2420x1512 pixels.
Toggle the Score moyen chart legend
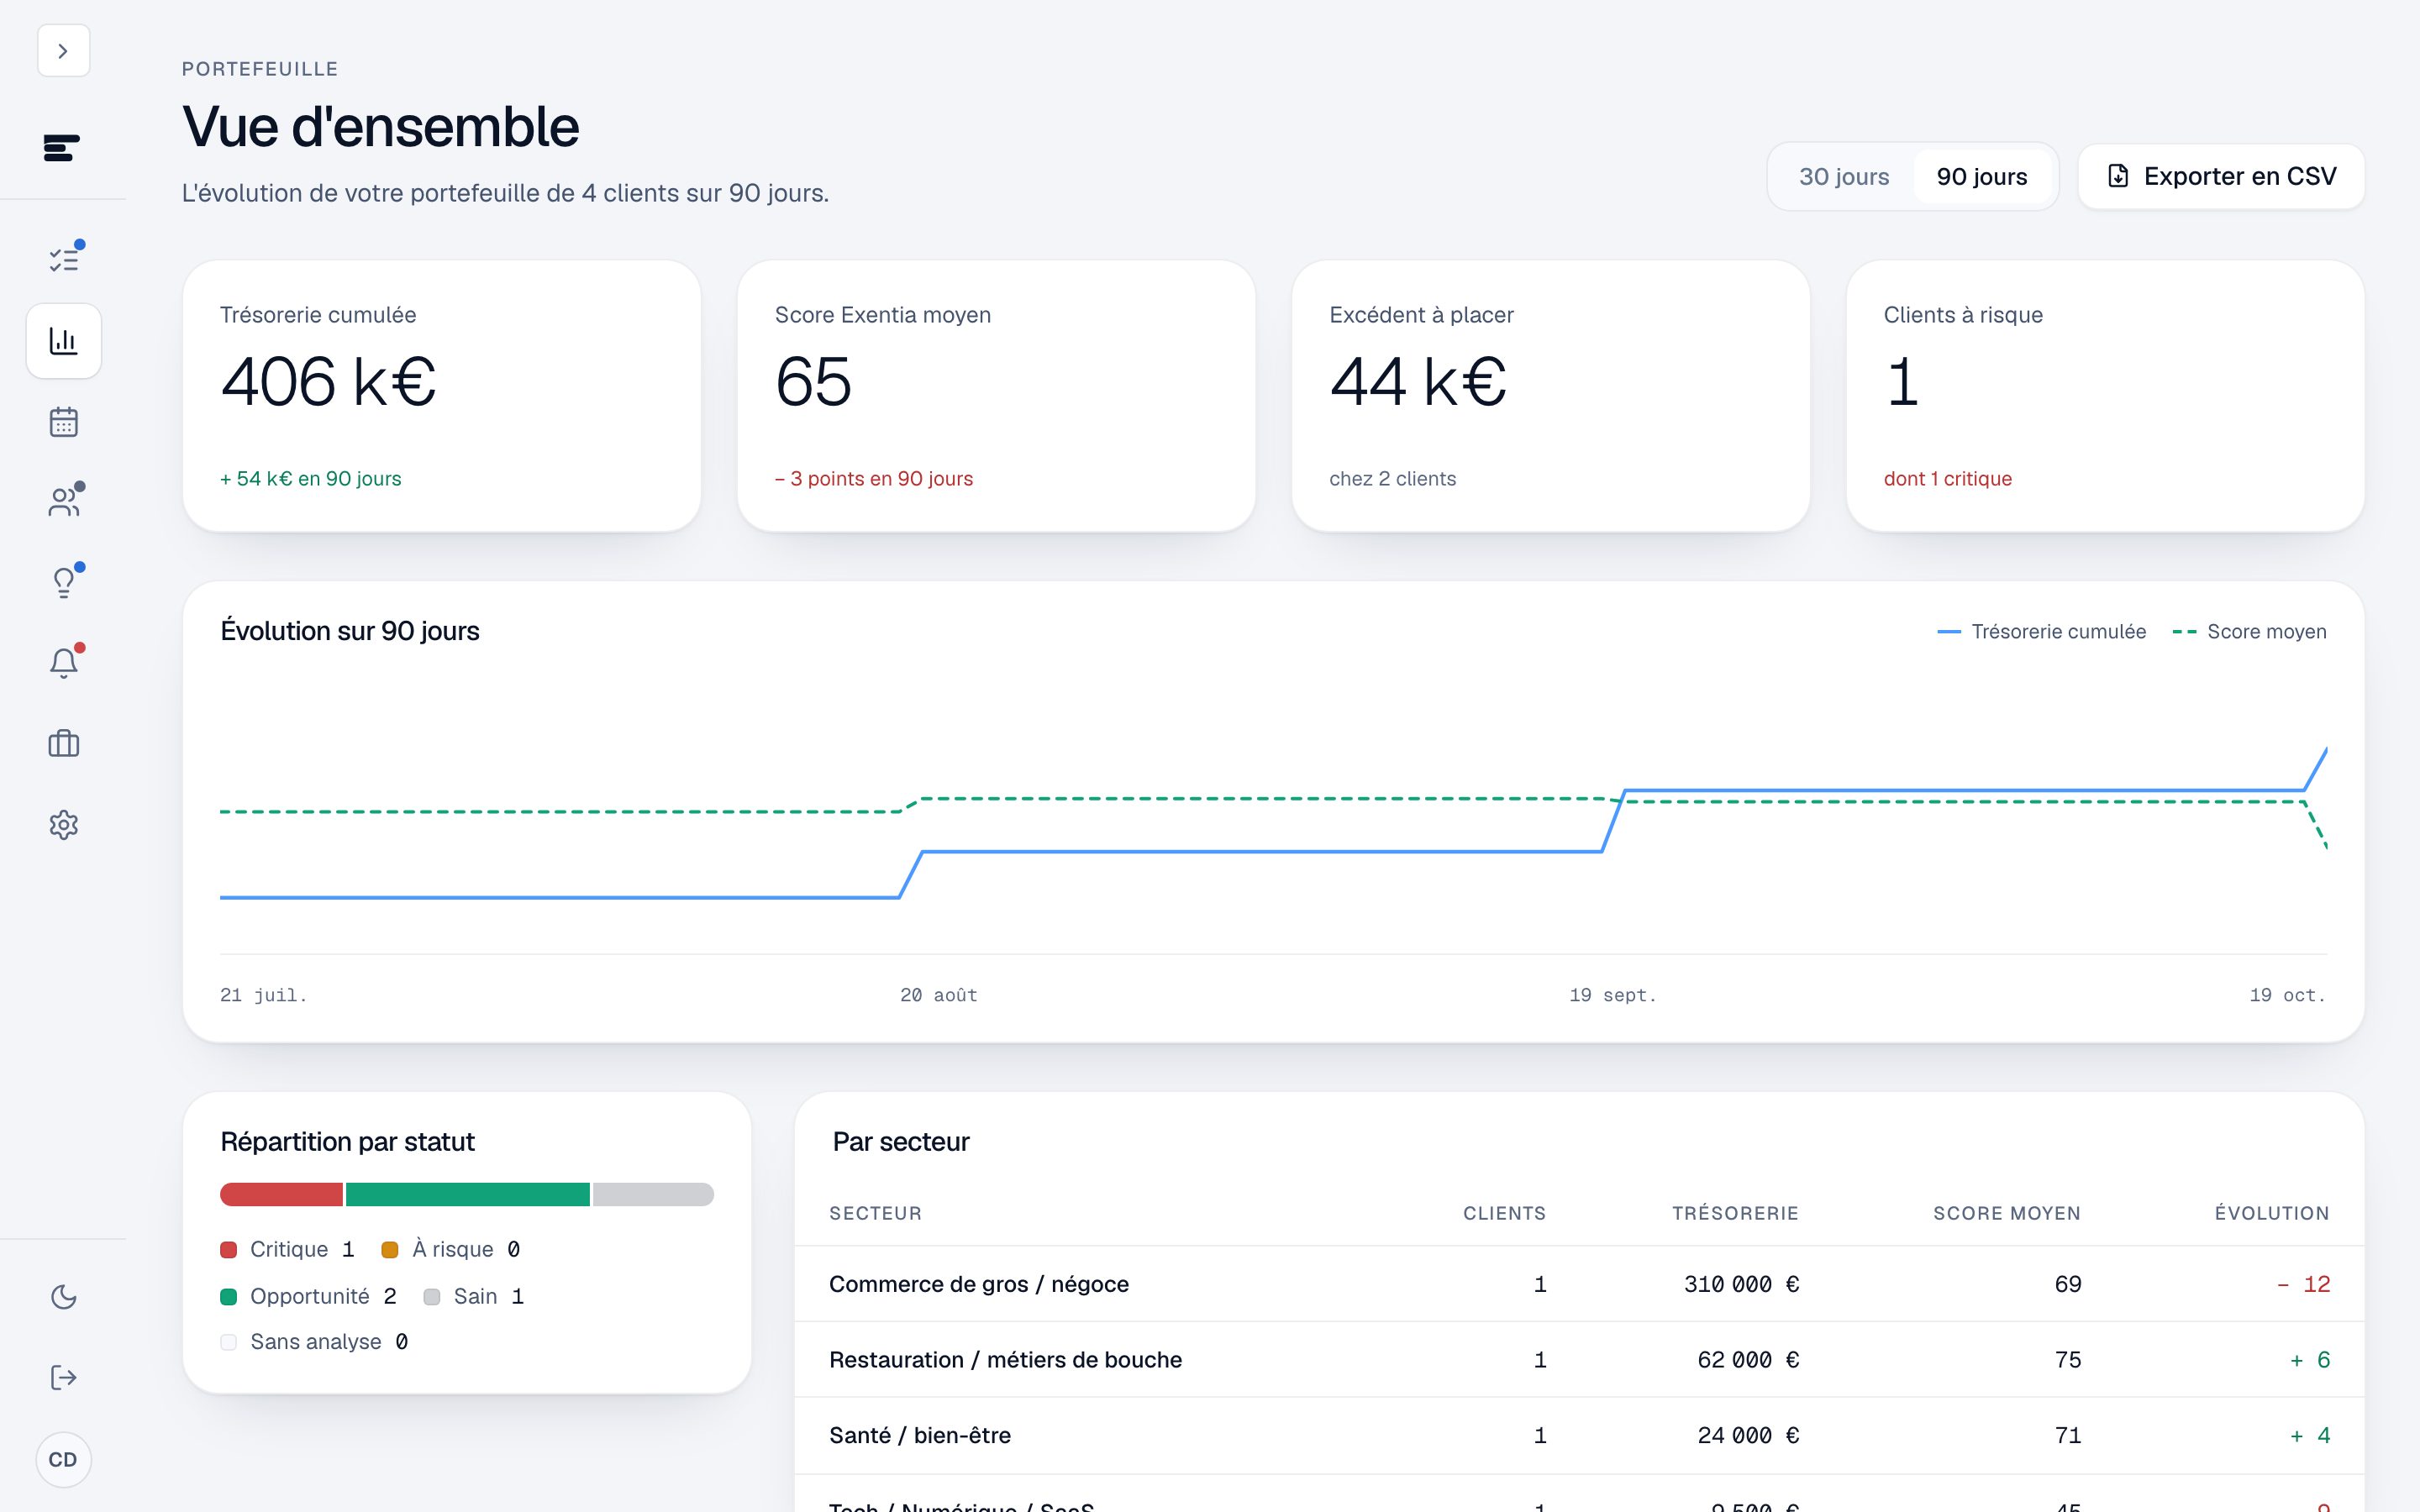(x=2249, y=632)
